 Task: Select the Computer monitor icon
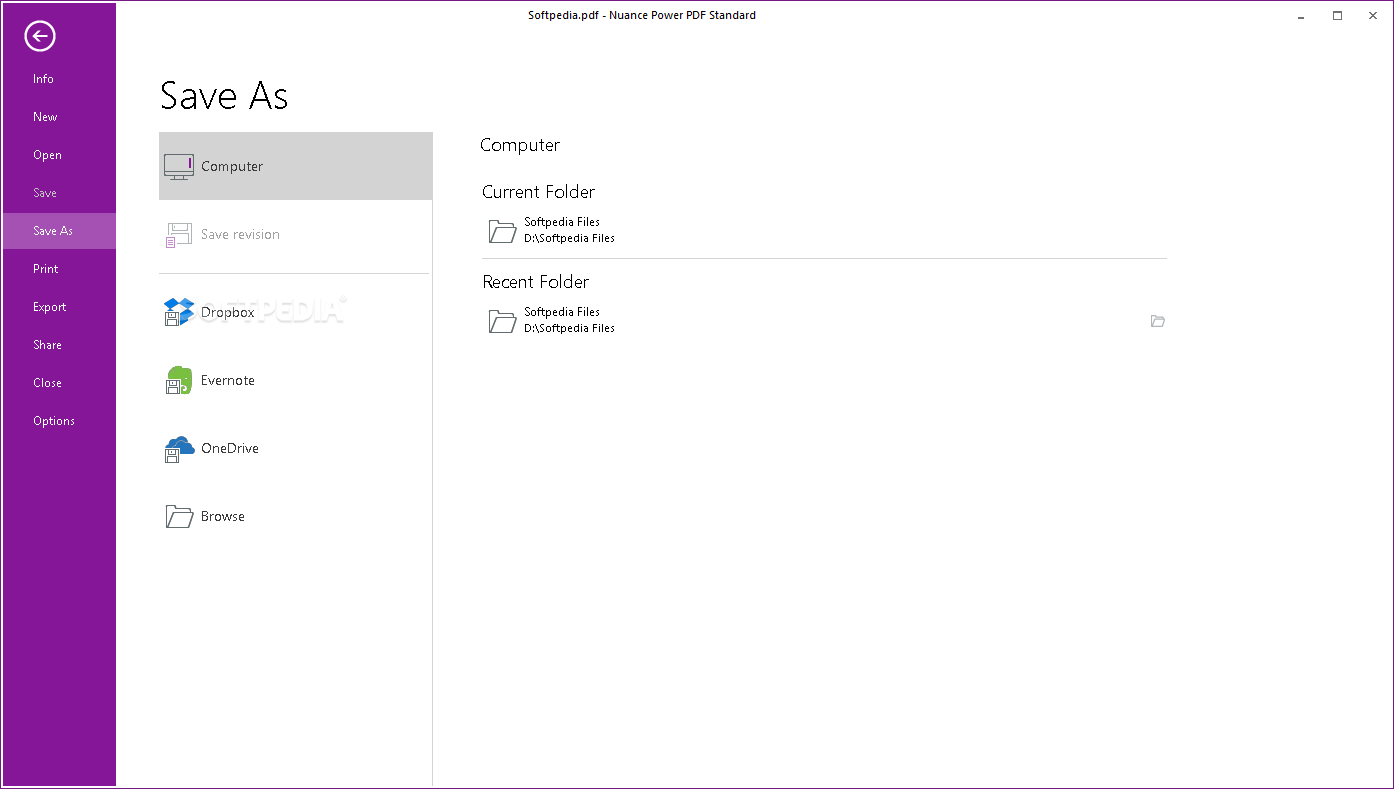[x=179, y=167]
